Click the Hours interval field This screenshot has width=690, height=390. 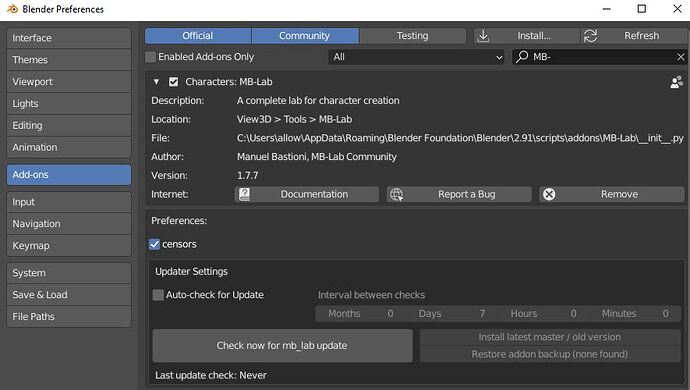[544, 314]
